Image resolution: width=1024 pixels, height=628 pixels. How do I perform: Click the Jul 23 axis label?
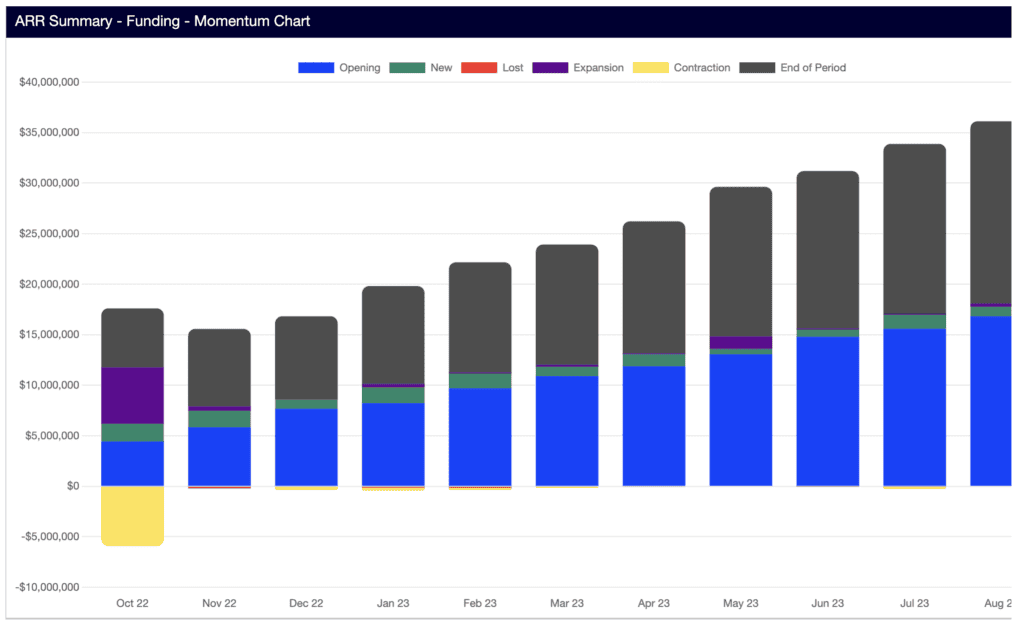pos(914,603)
